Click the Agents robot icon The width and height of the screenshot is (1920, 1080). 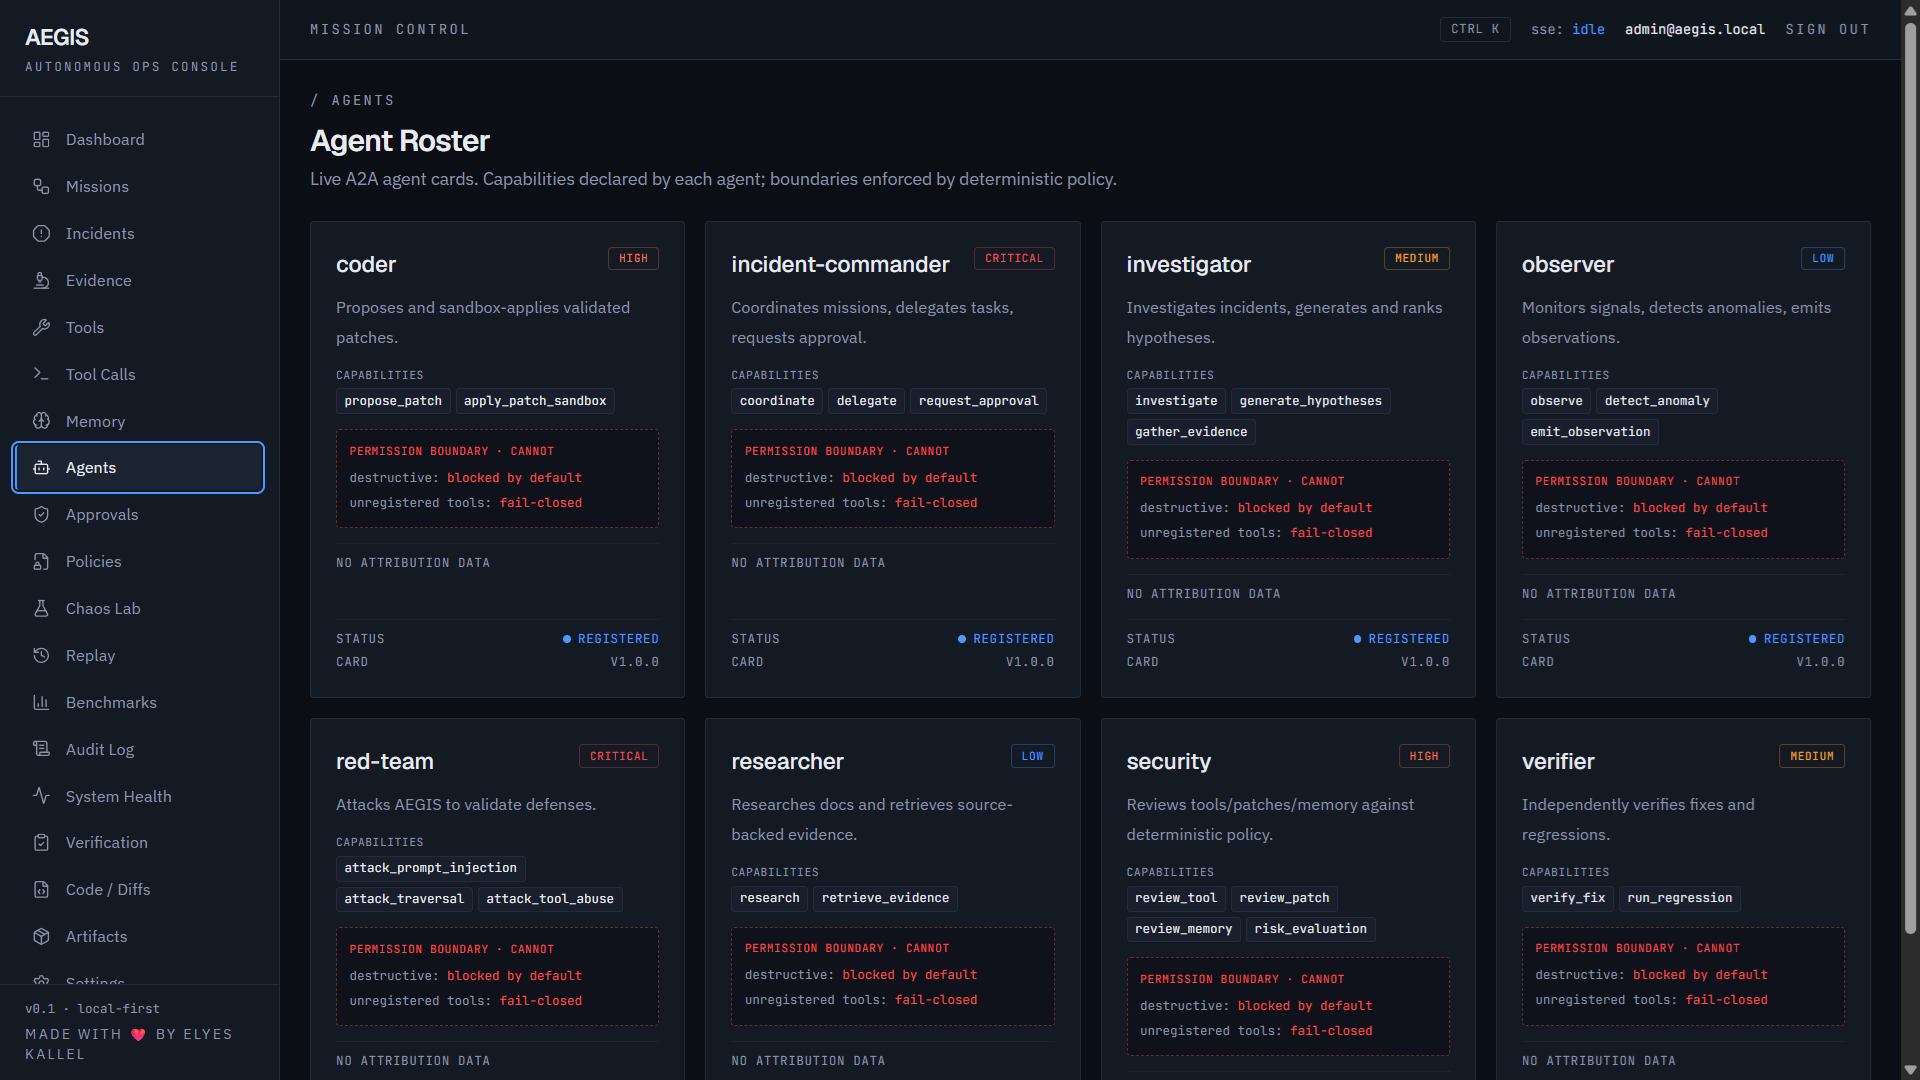click(41, 468)
